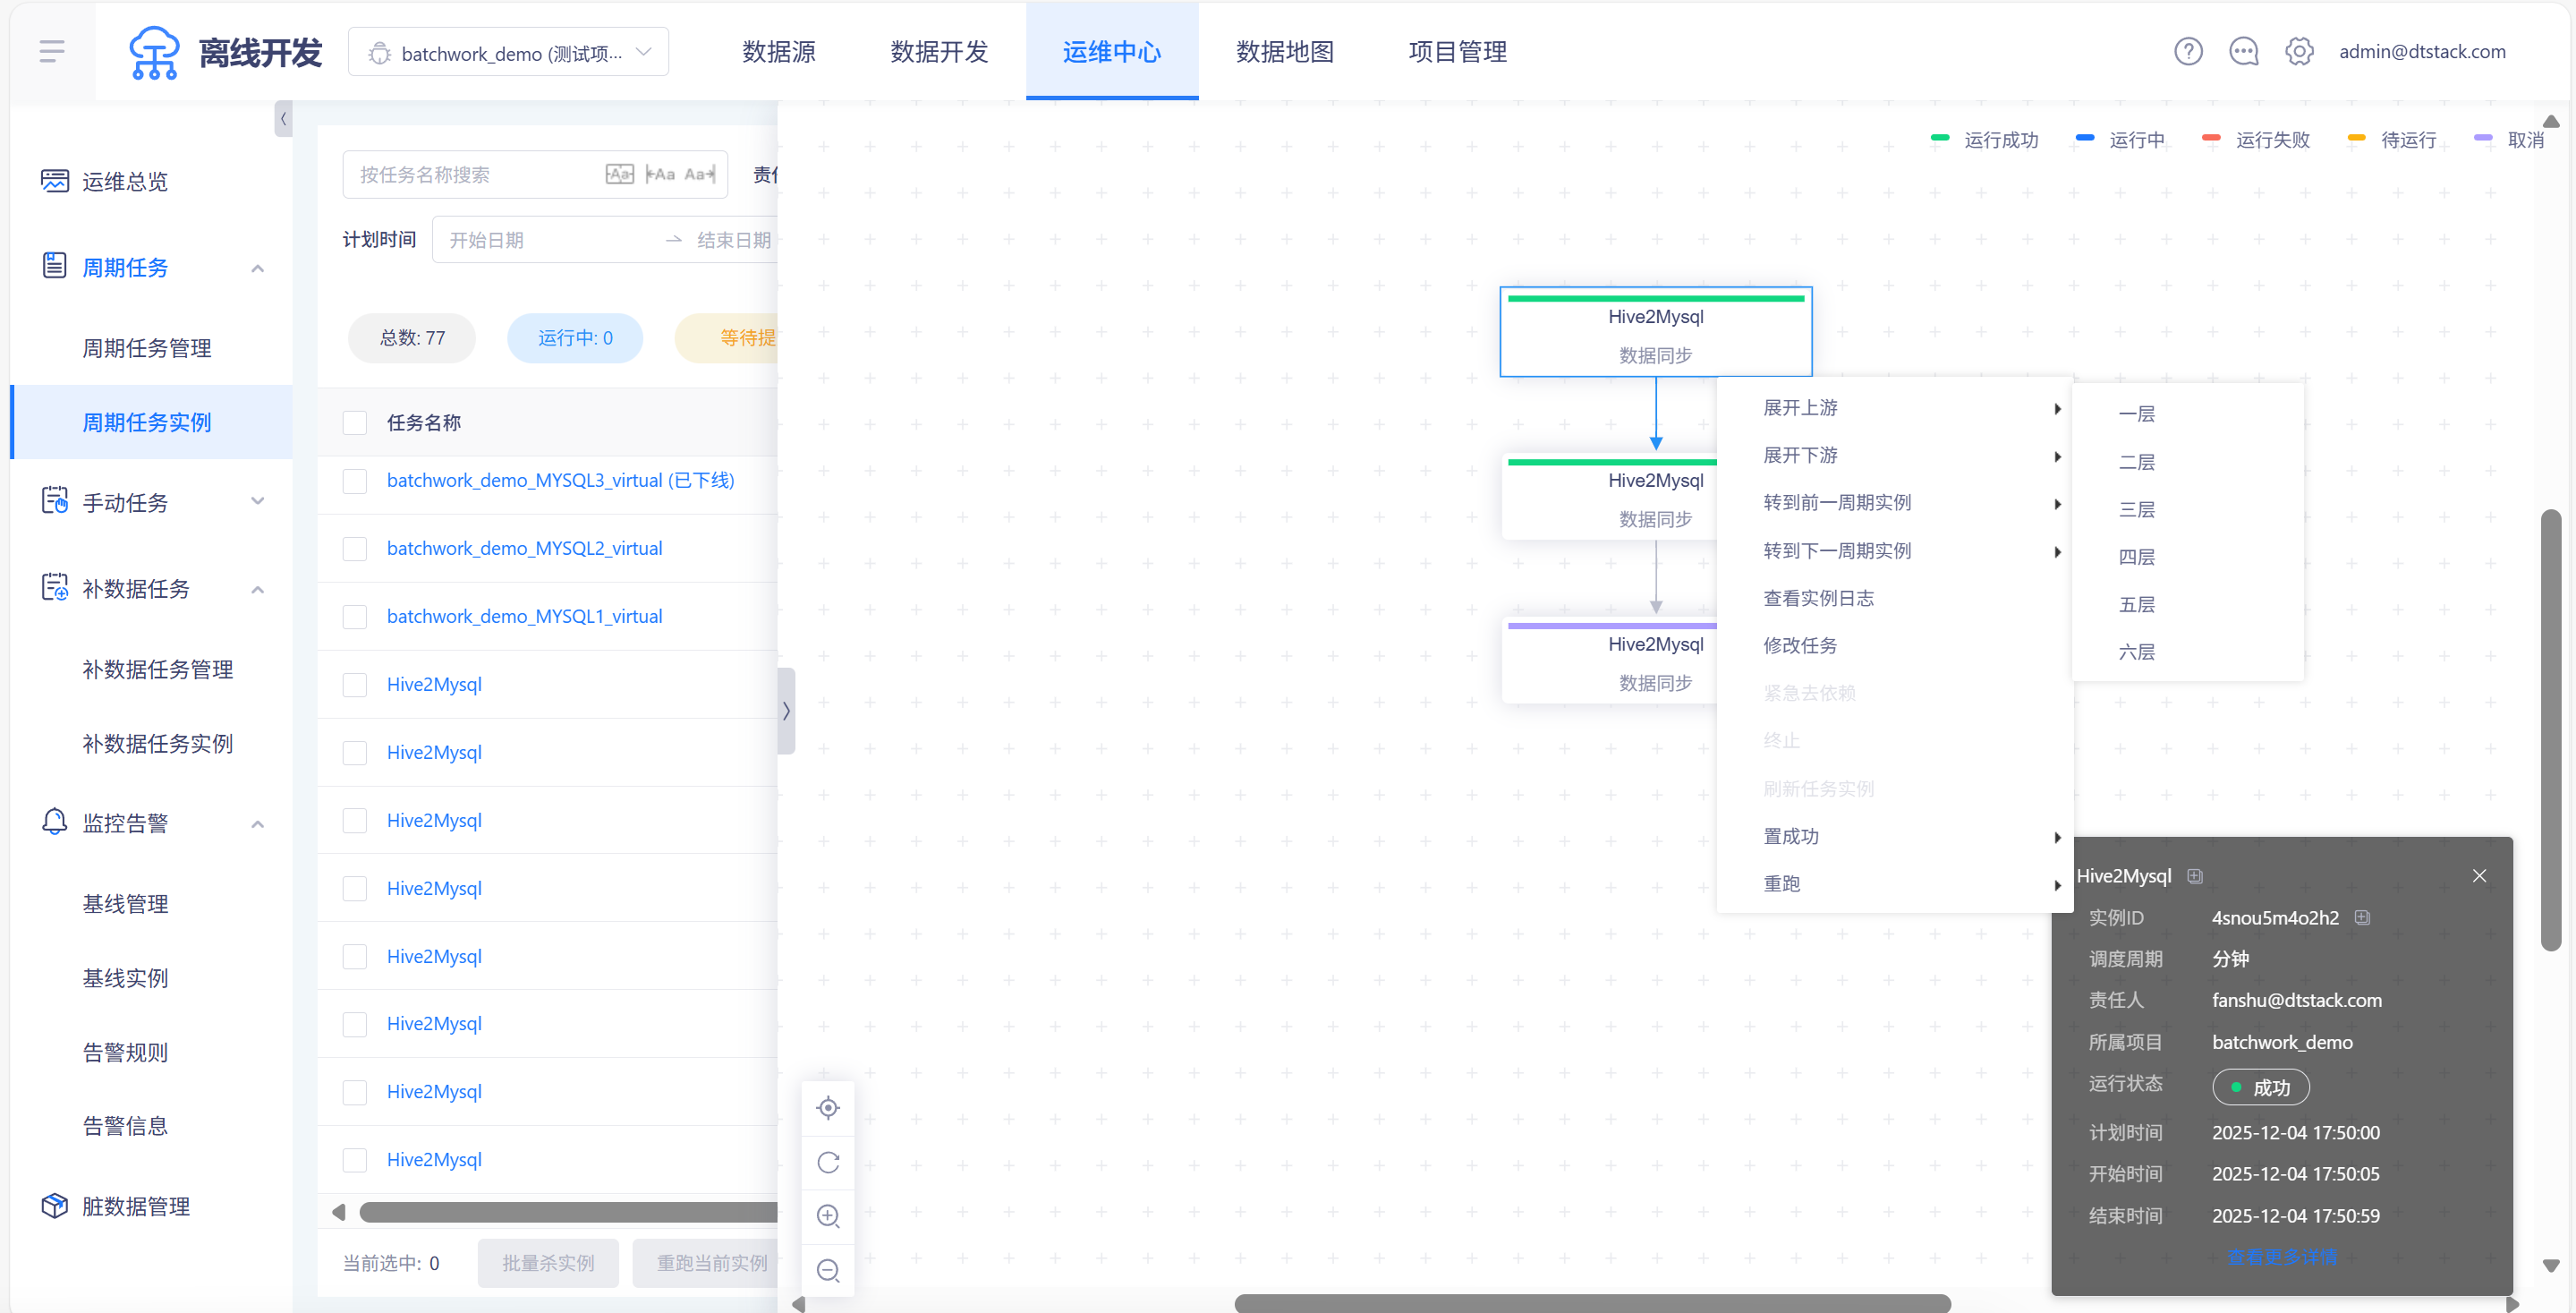Click the 手动任务 sidebar icon

click(55, 501)
